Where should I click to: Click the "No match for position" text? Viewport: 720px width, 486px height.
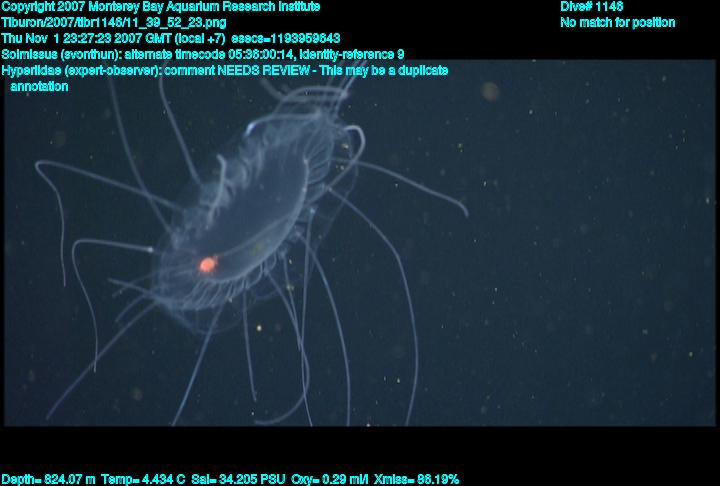pos(618,23)
